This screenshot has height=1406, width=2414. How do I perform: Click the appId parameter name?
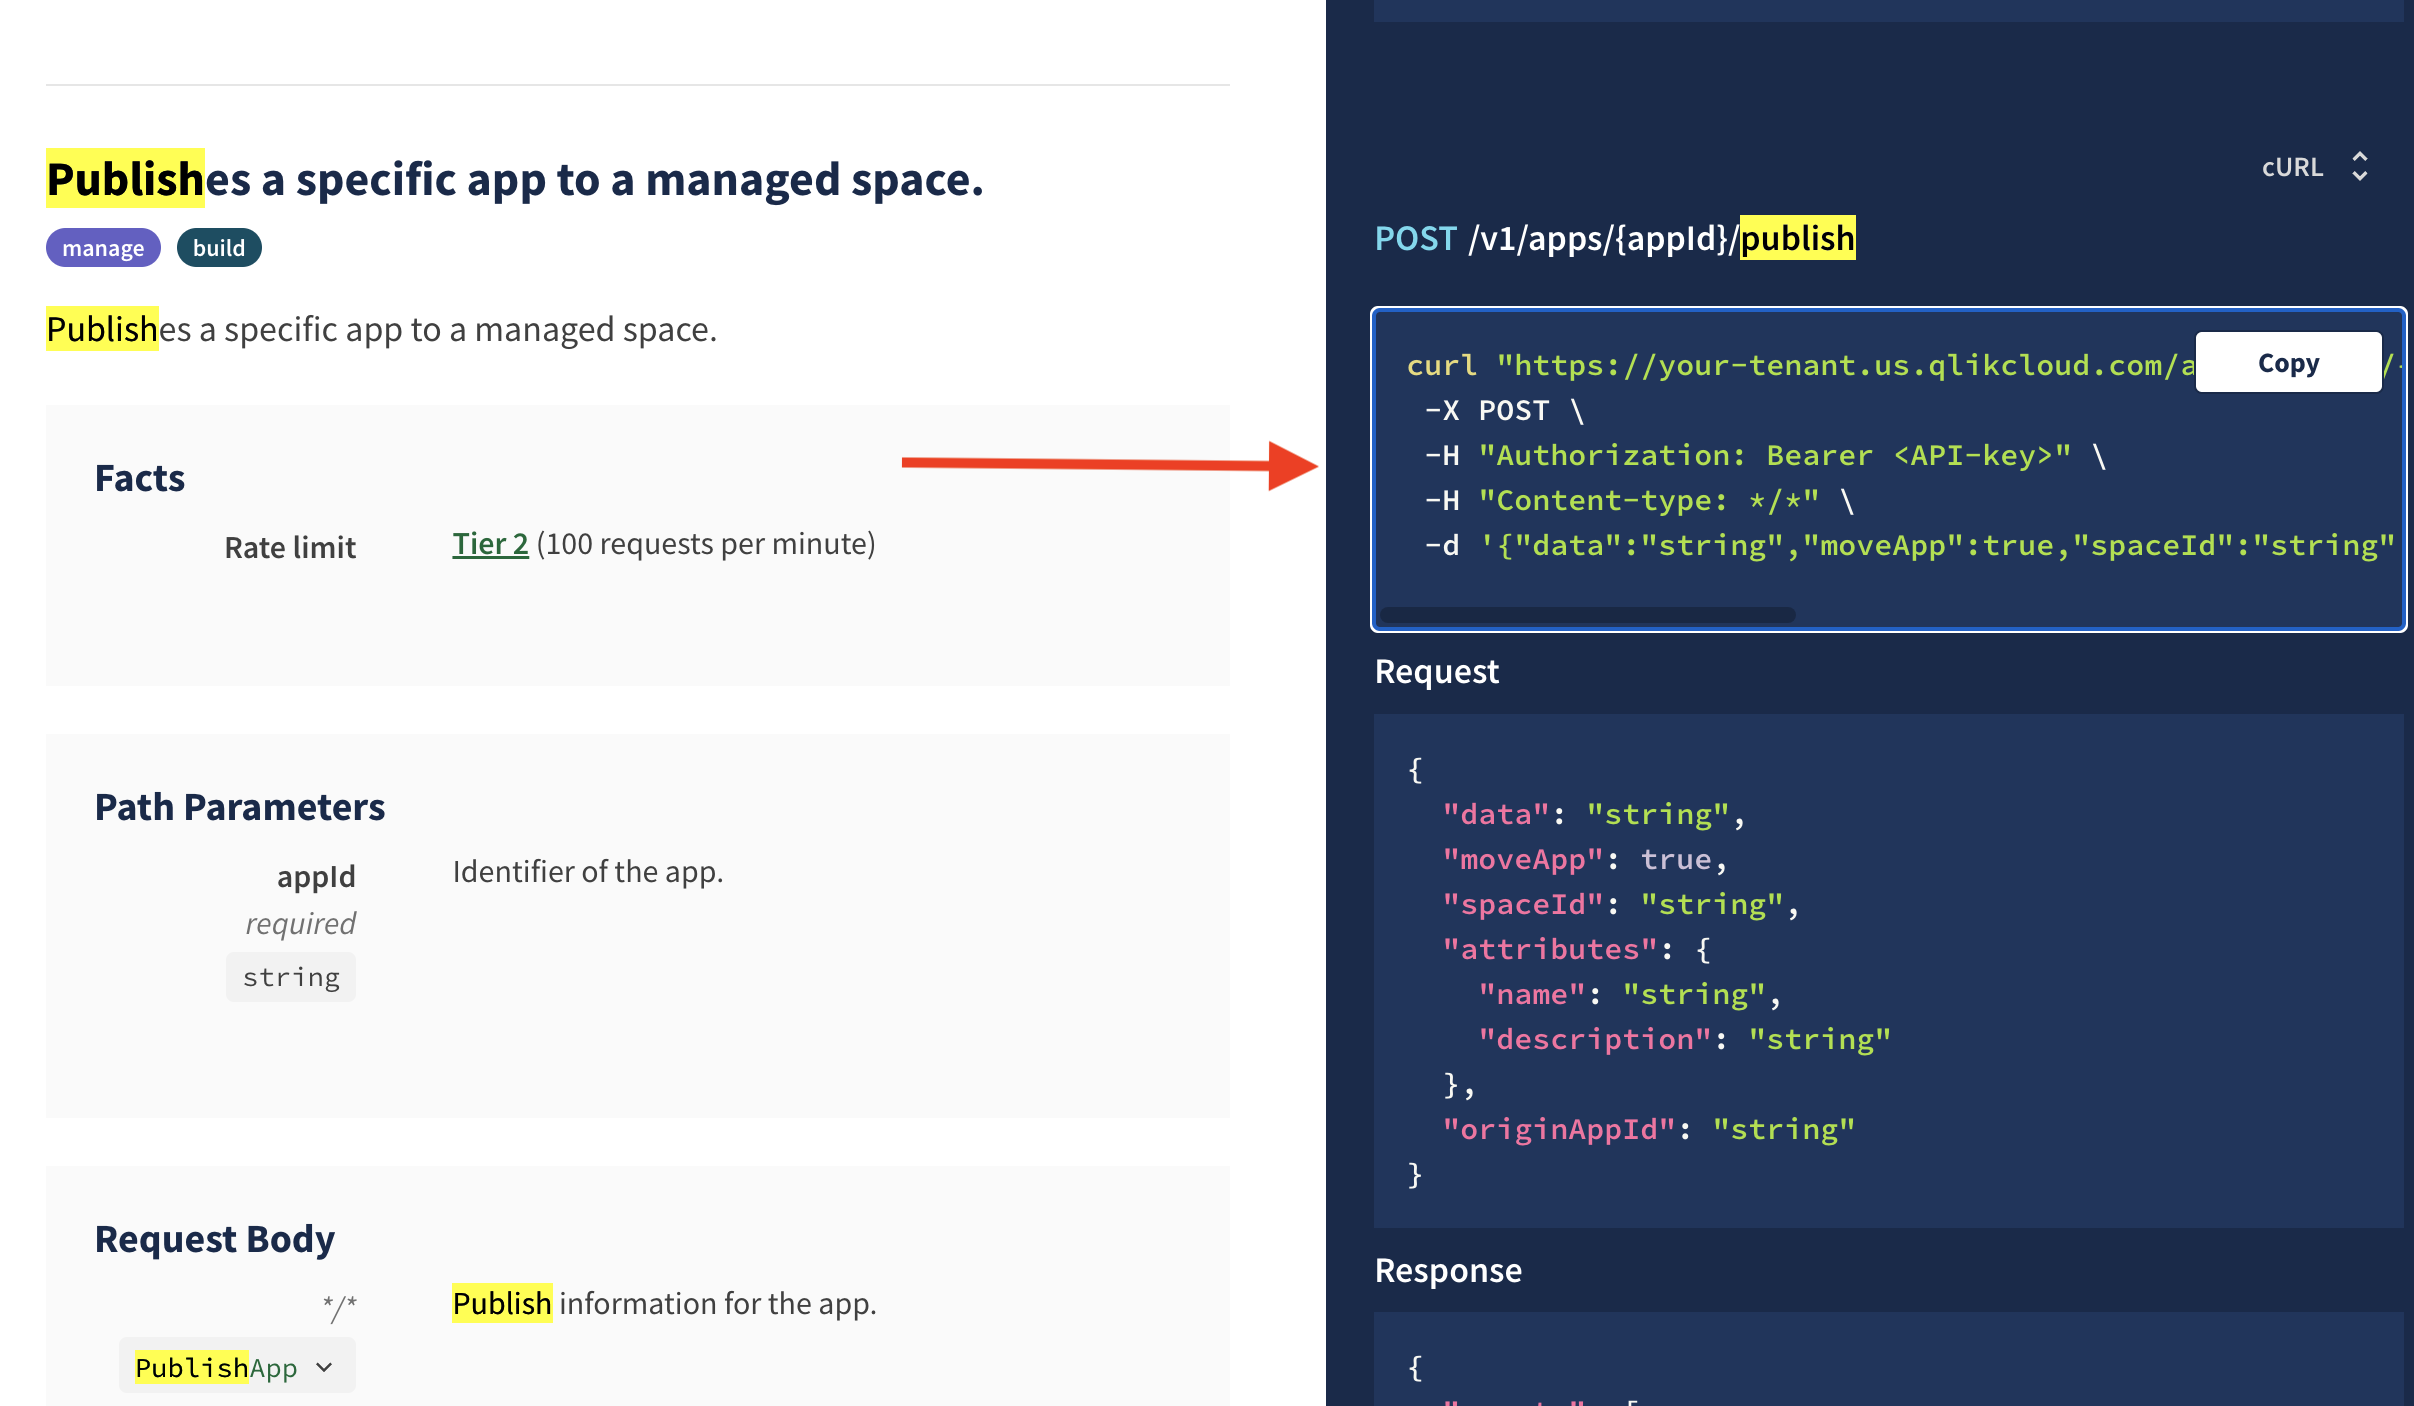(x=316, y=876)
